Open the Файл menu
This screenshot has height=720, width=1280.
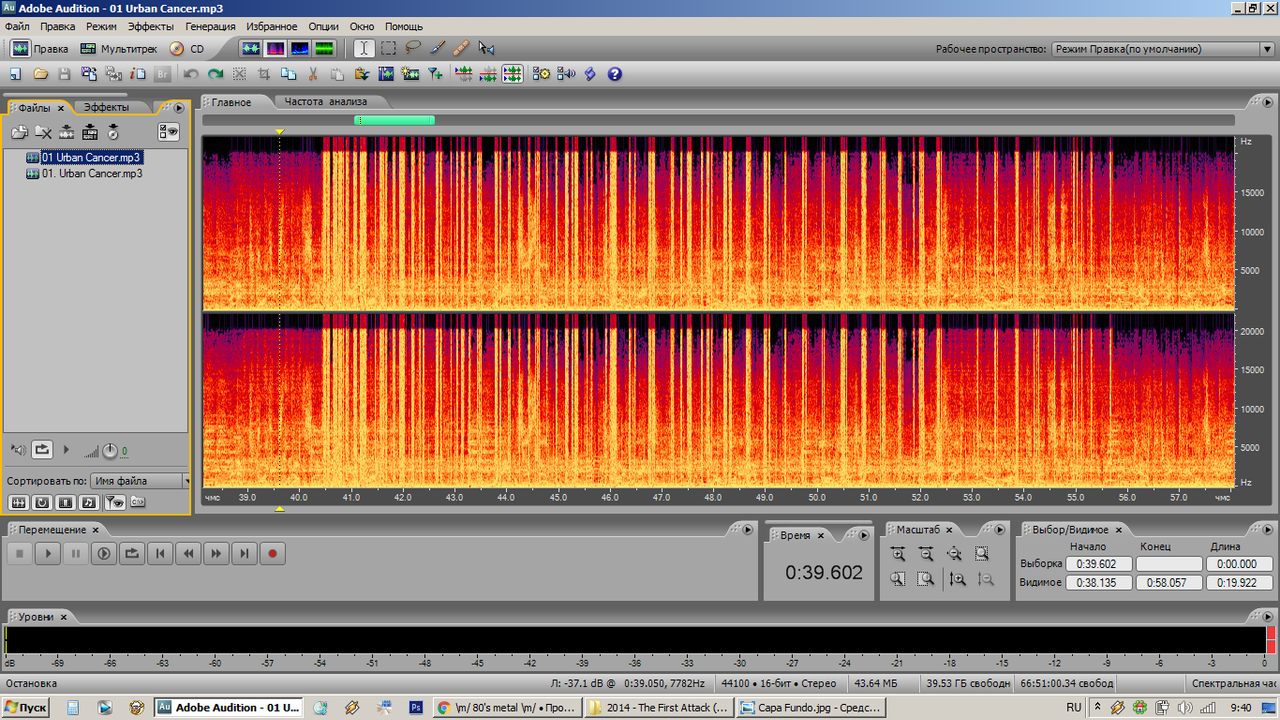17,26
